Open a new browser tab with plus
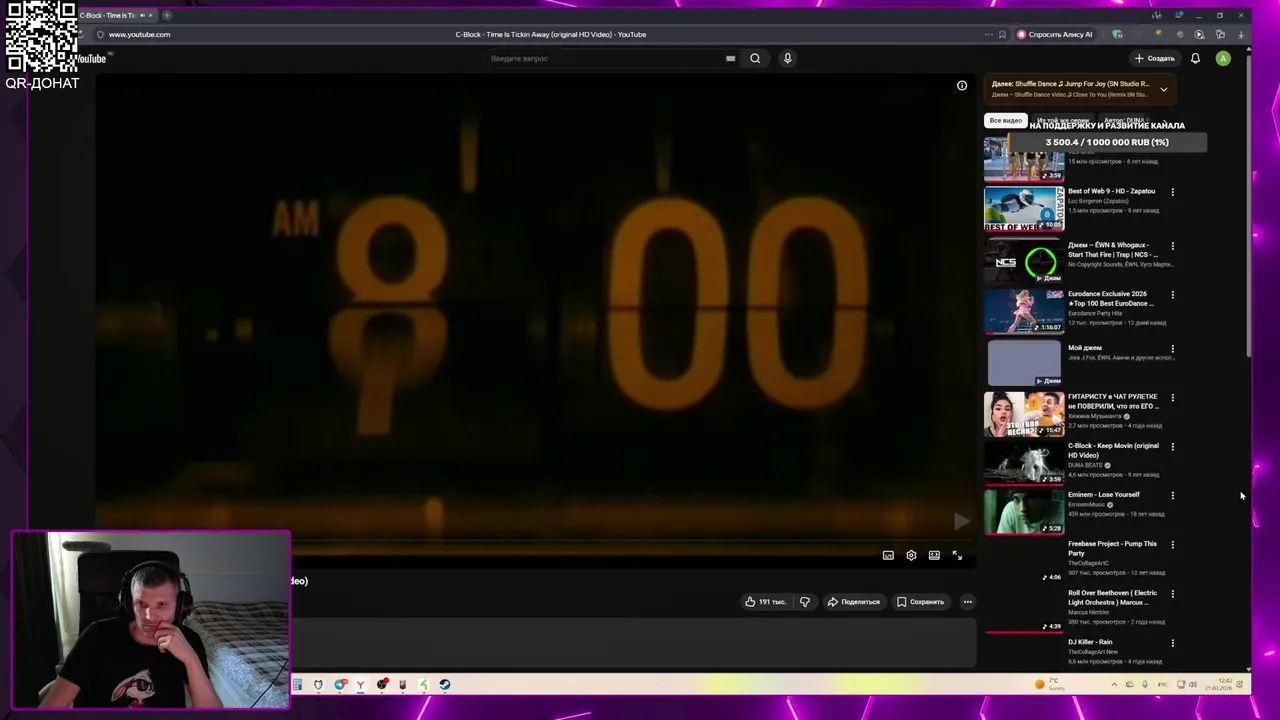Image resolution: width=1280 pixels, height=720 pixels. 167,15
